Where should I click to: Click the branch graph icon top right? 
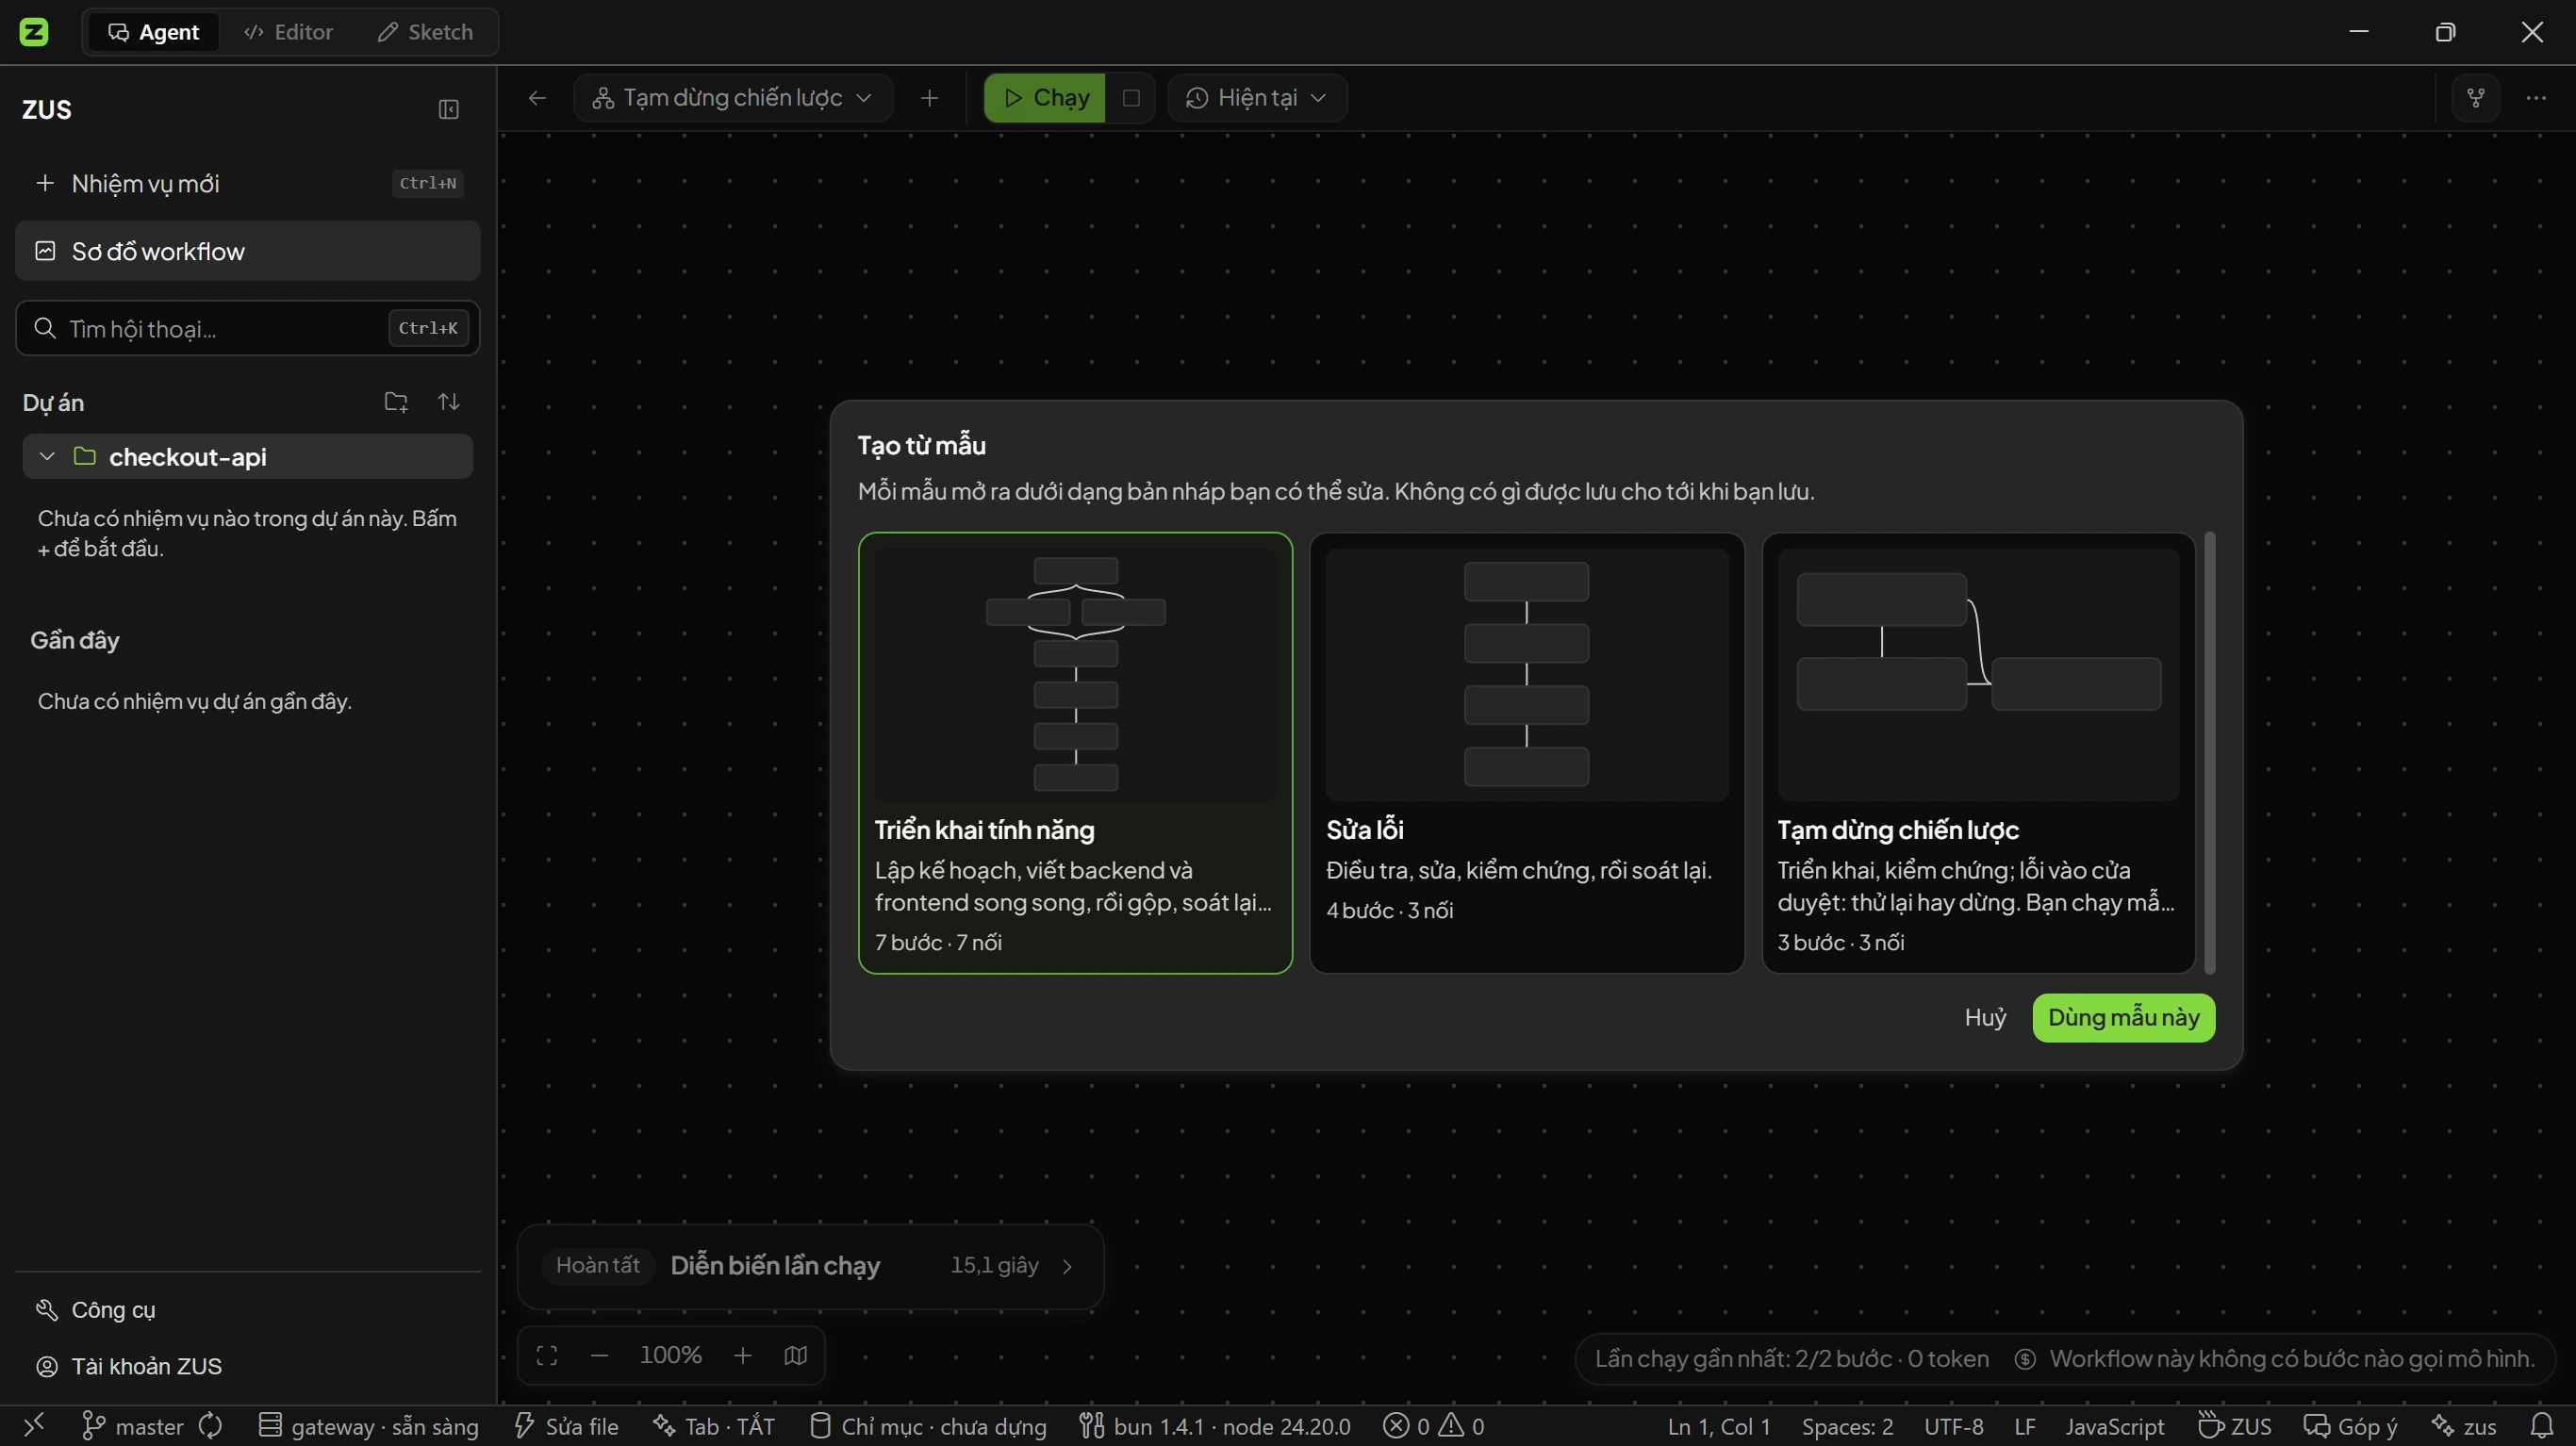point(2476,98)
